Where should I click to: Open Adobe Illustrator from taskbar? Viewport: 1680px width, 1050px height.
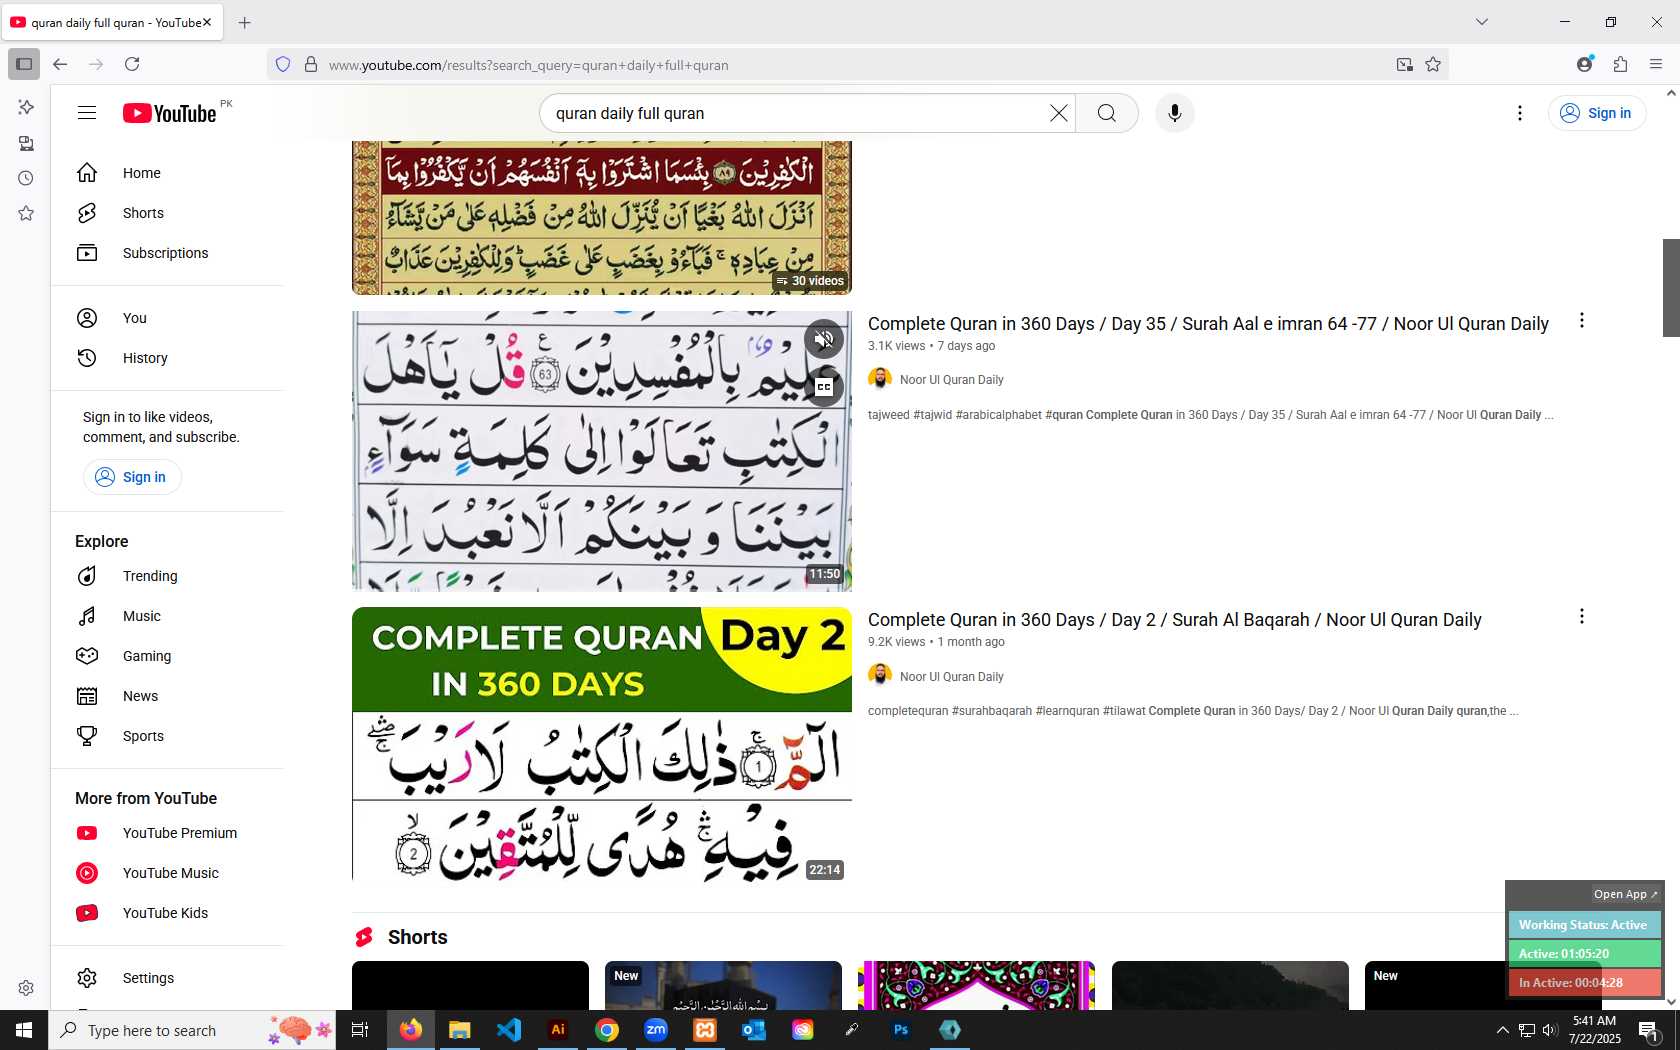point(558,1030)
